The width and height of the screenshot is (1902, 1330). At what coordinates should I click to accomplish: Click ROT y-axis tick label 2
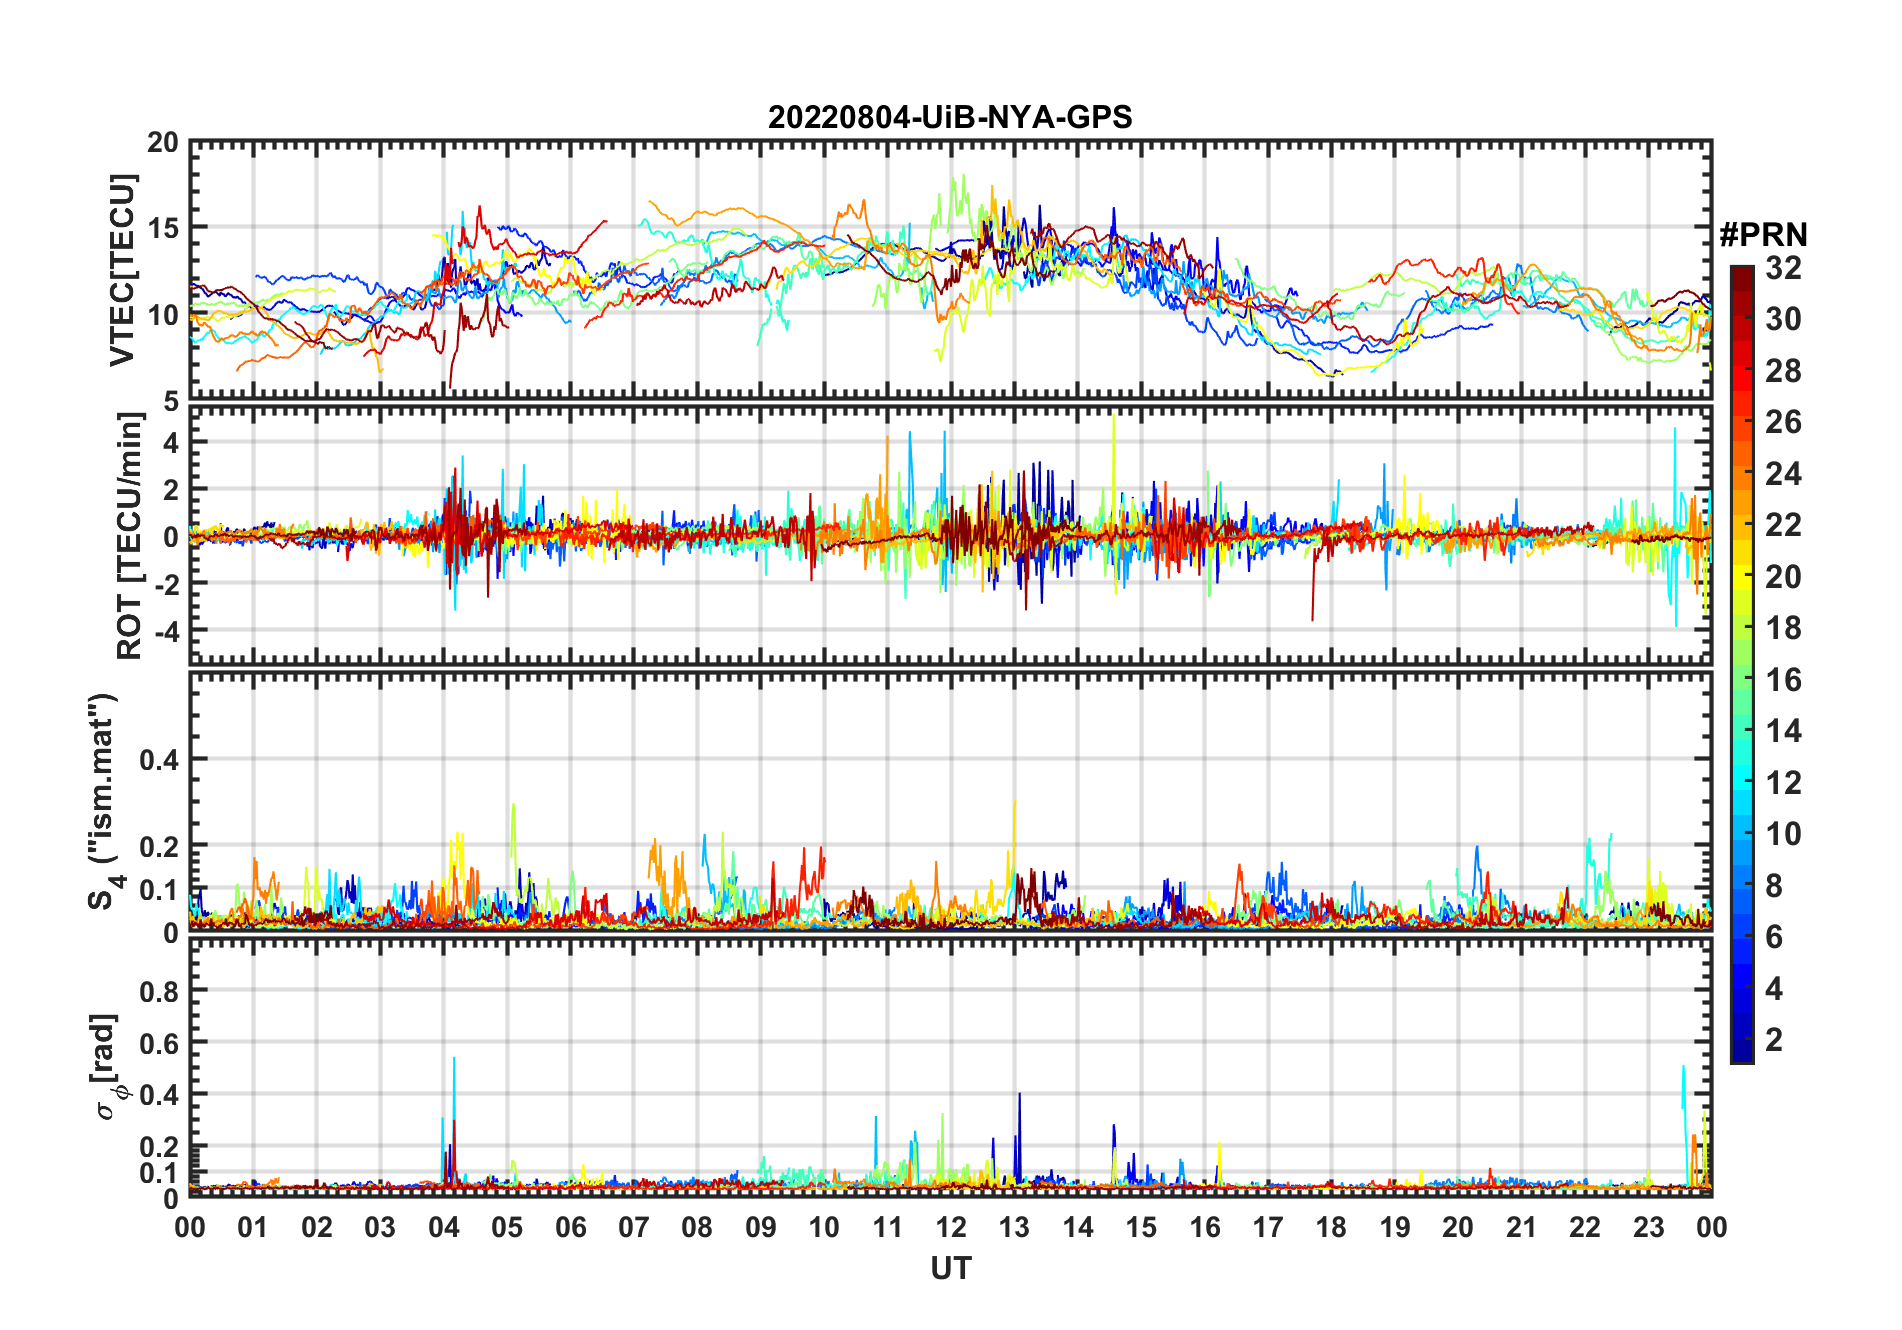pyautogui.click(x=171, y=489)
